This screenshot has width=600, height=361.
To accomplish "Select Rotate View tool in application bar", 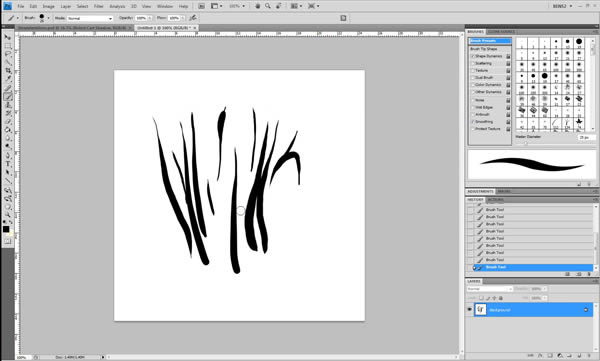I will 279,6.
